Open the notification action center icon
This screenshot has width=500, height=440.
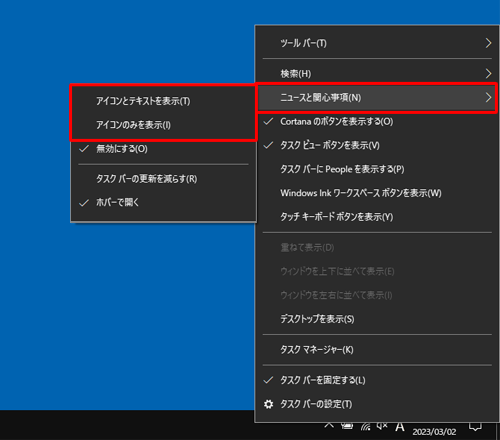[x=475, y=427]
